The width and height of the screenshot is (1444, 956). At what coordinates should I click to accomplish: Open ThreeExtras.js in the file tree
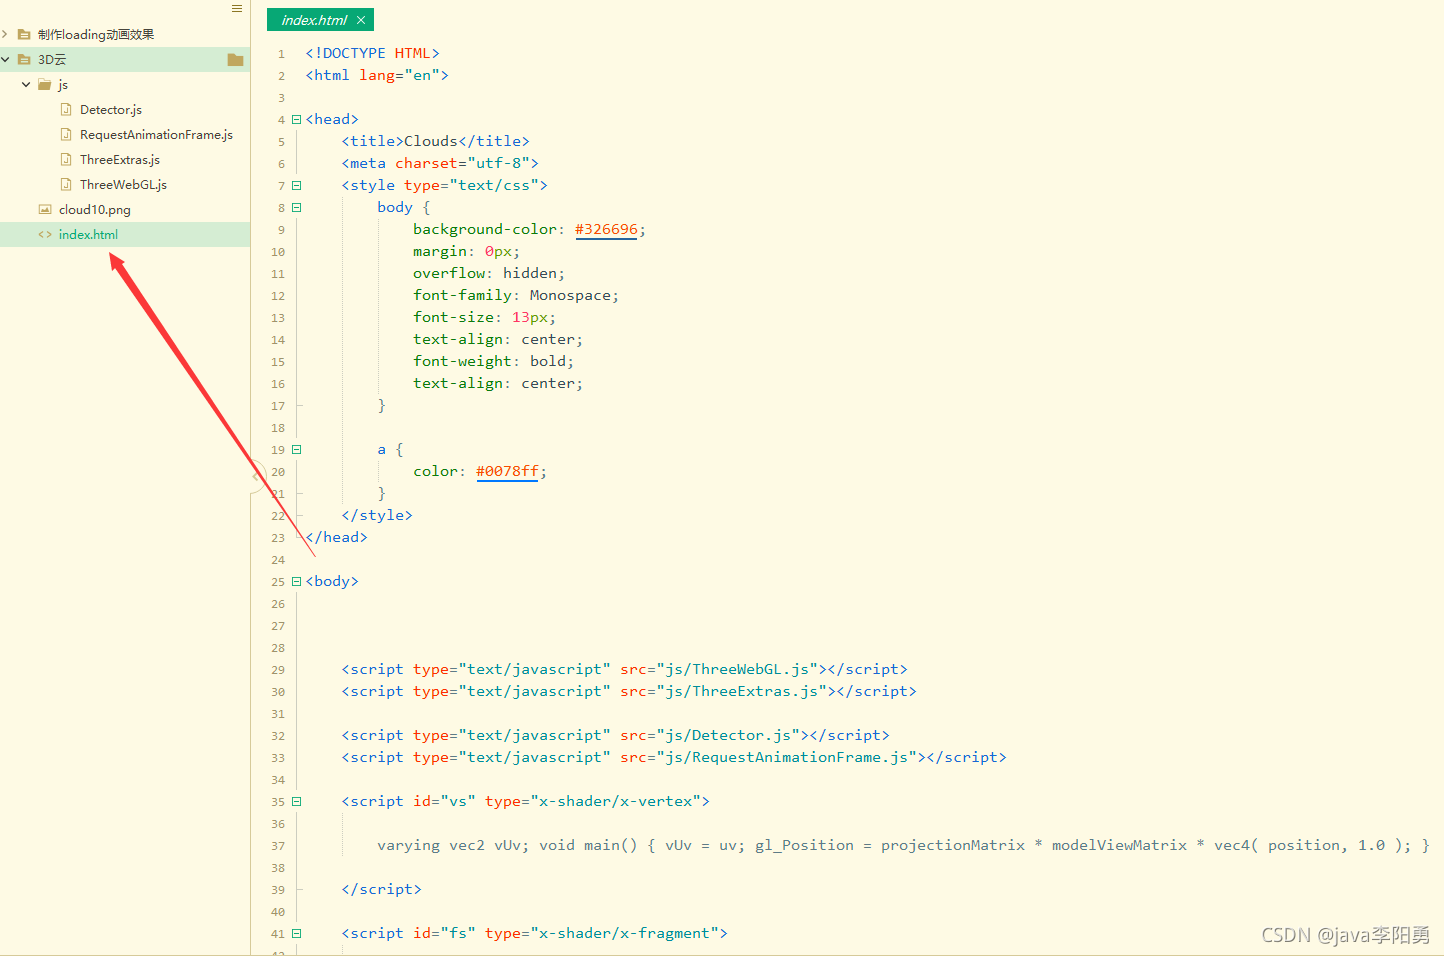point(120,159)
